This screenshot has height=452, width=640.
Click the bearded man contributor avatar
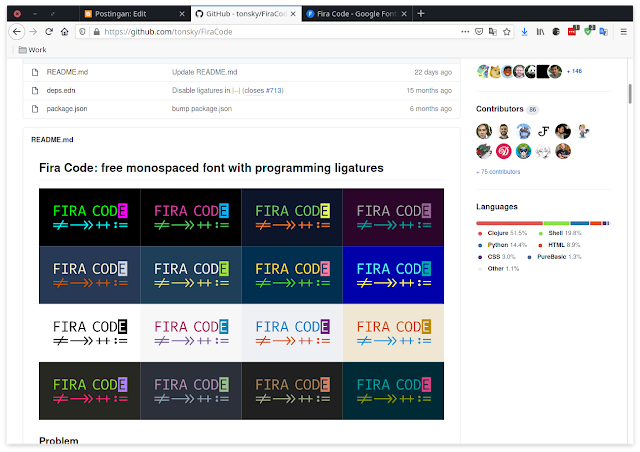503,131
